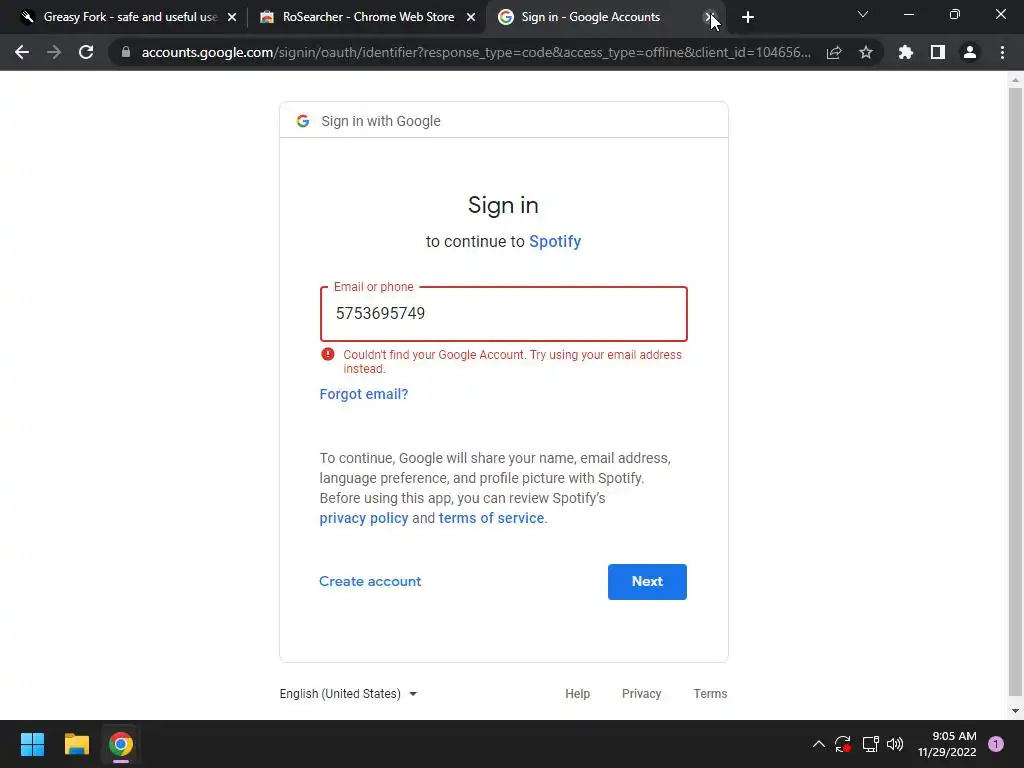Image resolution: width=1024 pixels, height=768 pixels.
Task: Click the Sign in heading
Action: pyautogui.click(x=503, y=206)
